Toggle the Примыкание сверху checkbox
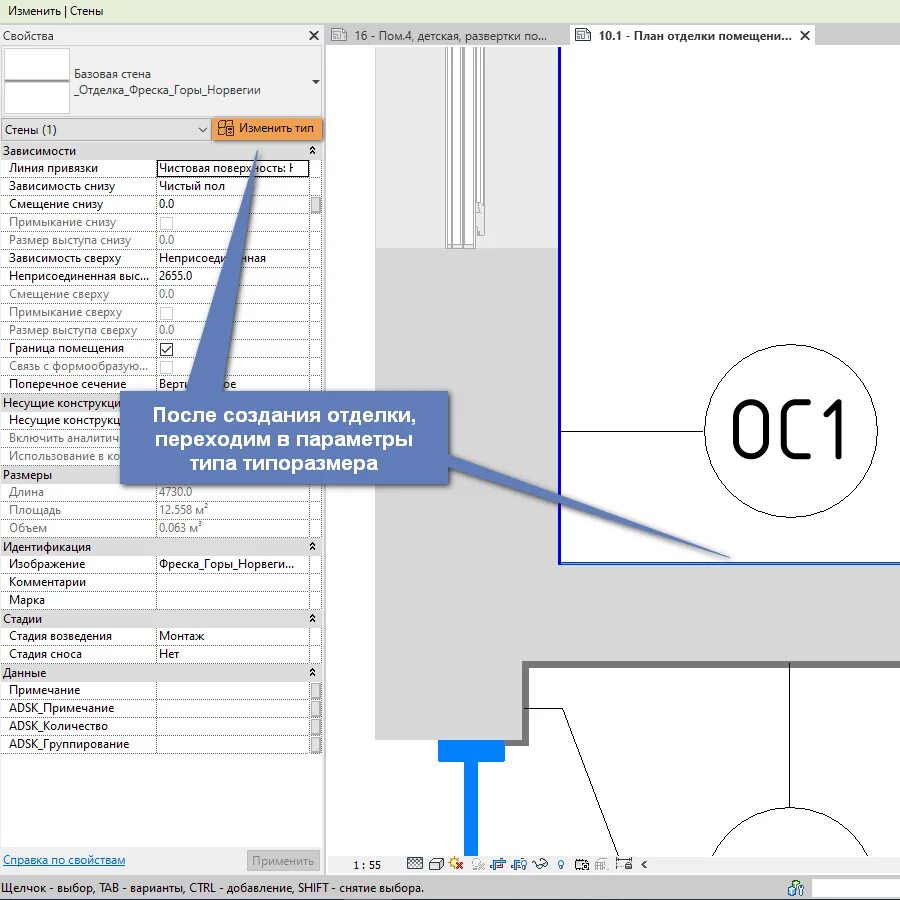This screenshot has height=900, width=900. point(166,313)
